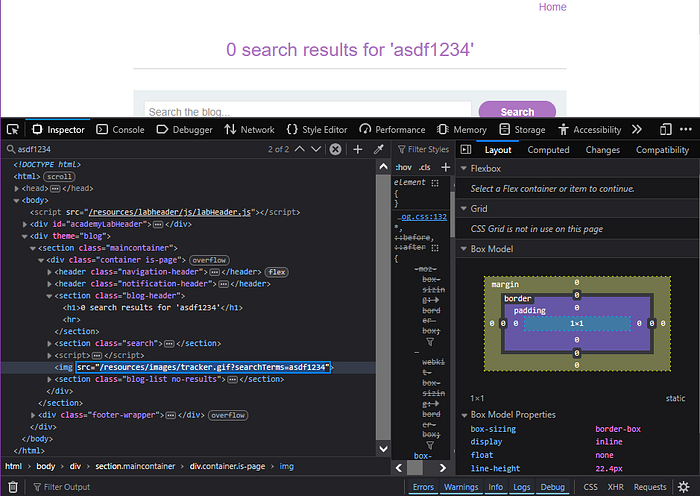Viewport: 700px width, 496px height.
Task: Collapse the body element
Action: (17, 200)
